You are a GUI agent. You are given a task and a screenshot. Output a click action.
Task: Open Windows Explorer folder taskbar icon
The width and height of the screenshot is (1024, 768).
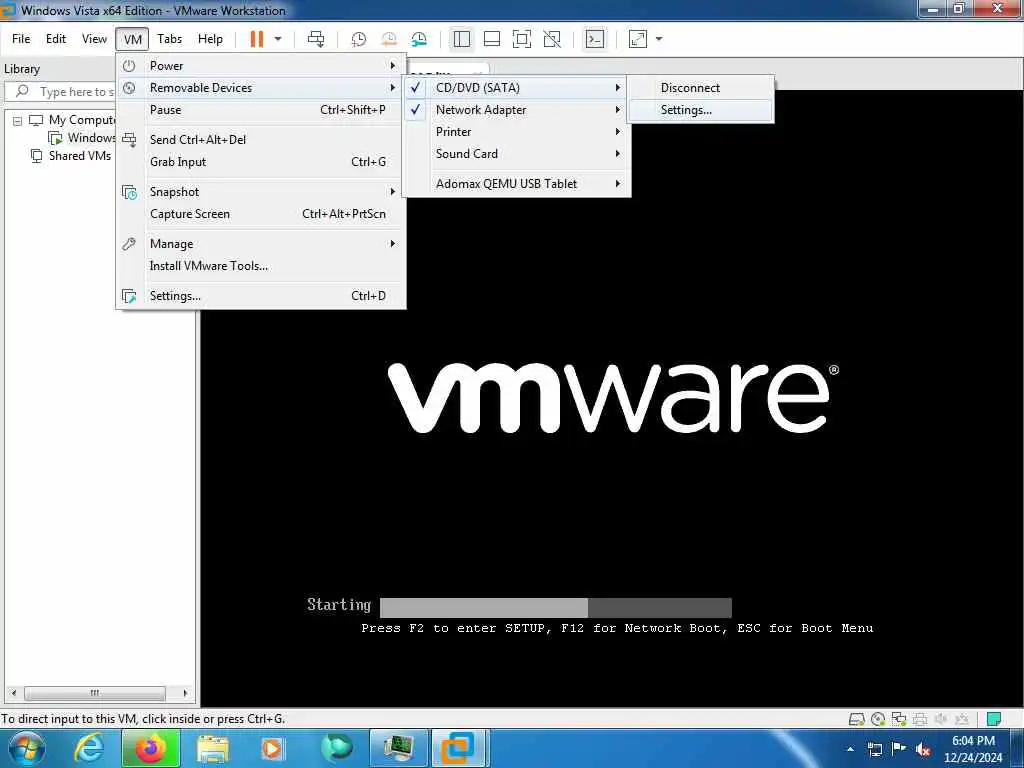(x=213, y=748)
